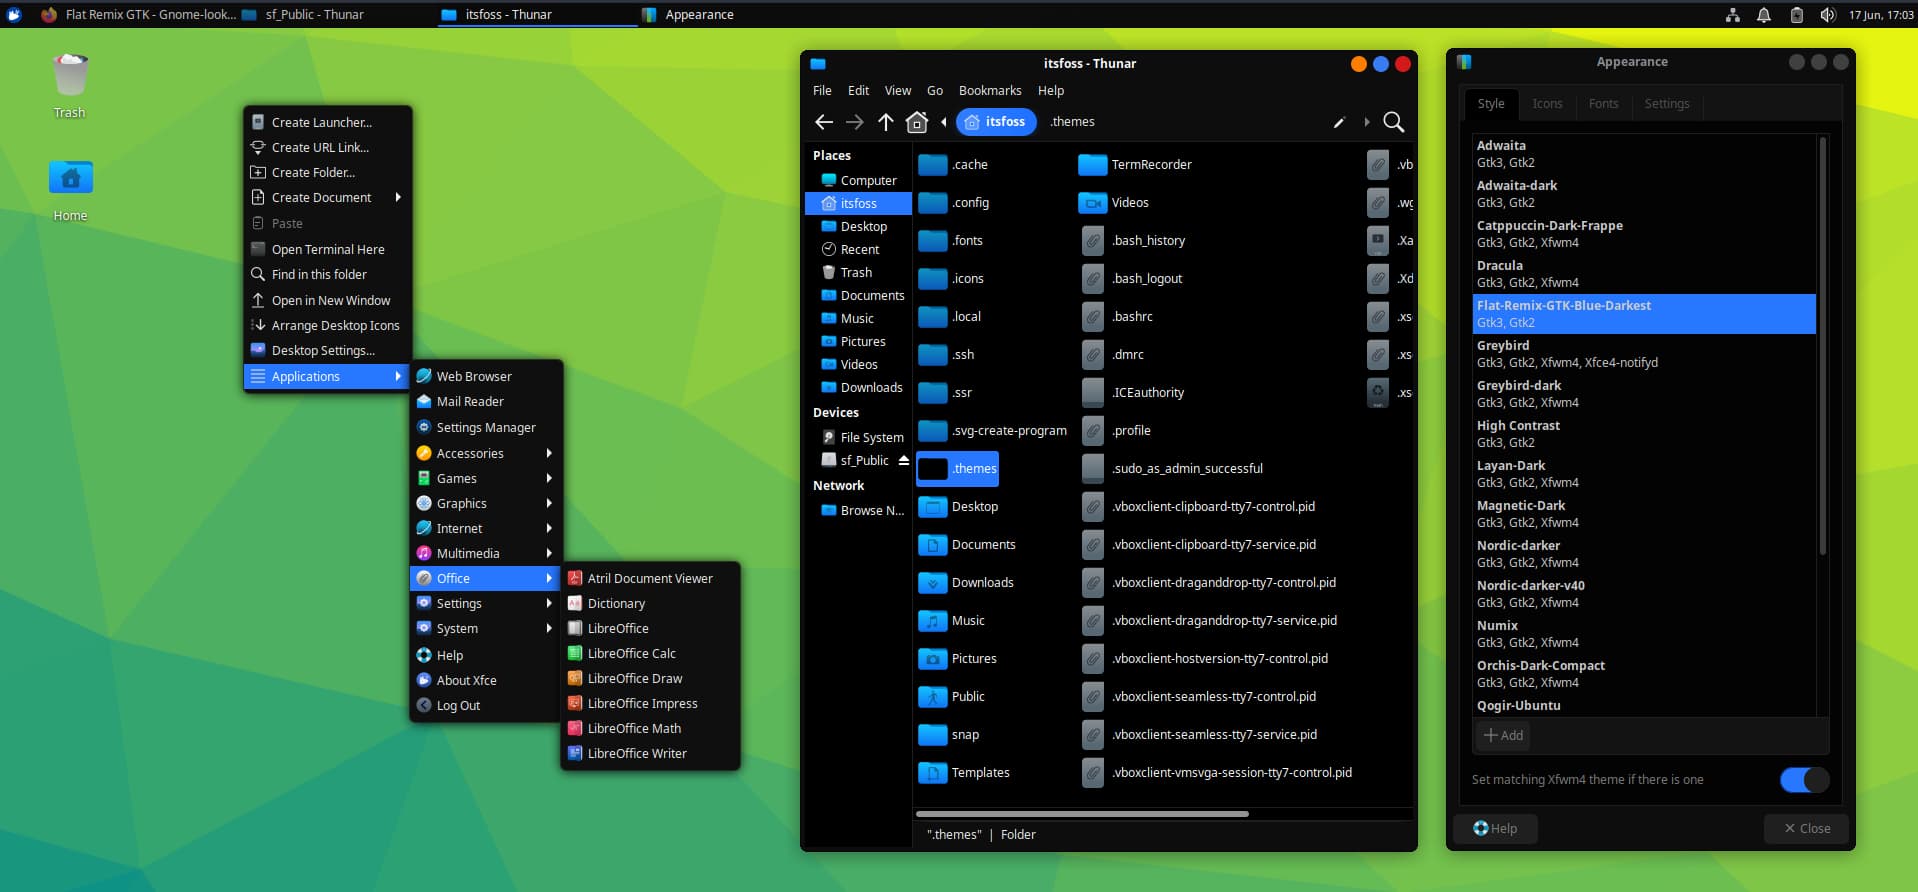Image resolution: width=1918 pixels, height=892 pixels.
Task: Click the battery icon in top panel
Action: 1796,15
